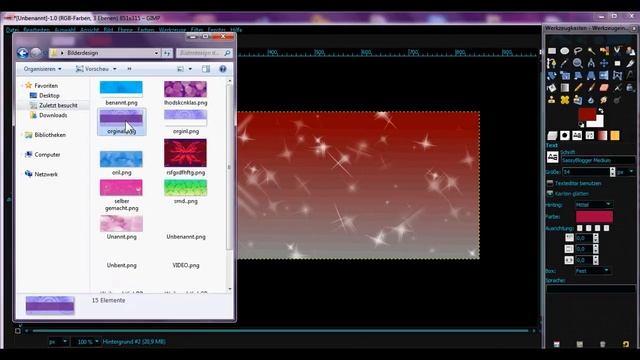
Task: Select the Free Select lasso tool
Action: (x=578, y=51)
